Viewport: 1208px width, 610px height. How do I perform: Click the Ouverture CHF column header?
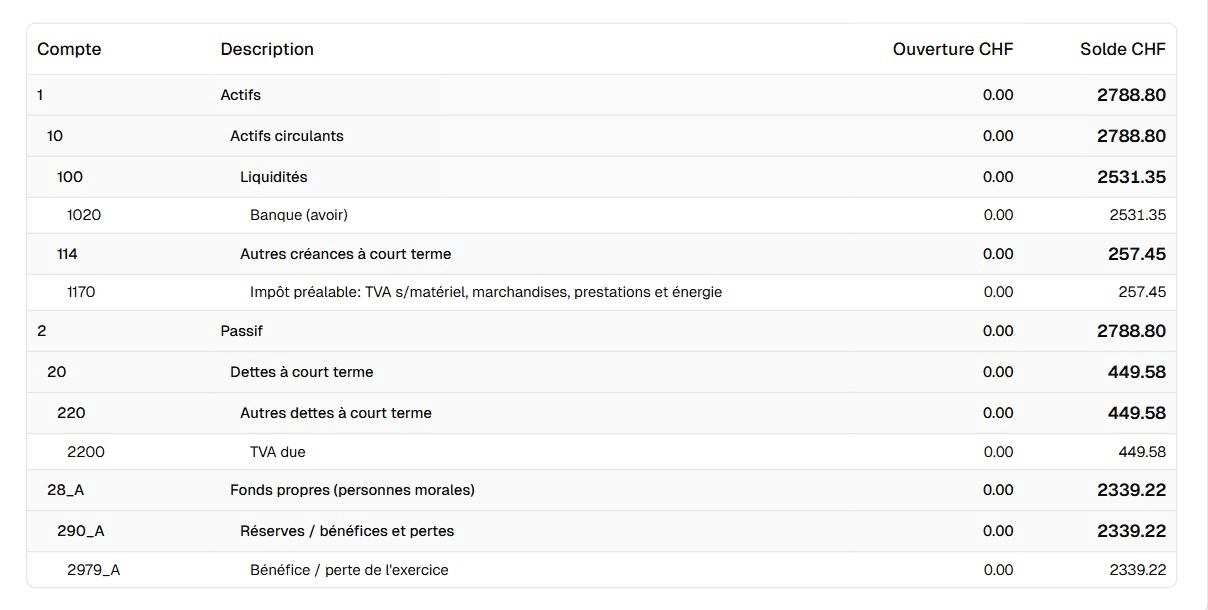pos(952,49)
